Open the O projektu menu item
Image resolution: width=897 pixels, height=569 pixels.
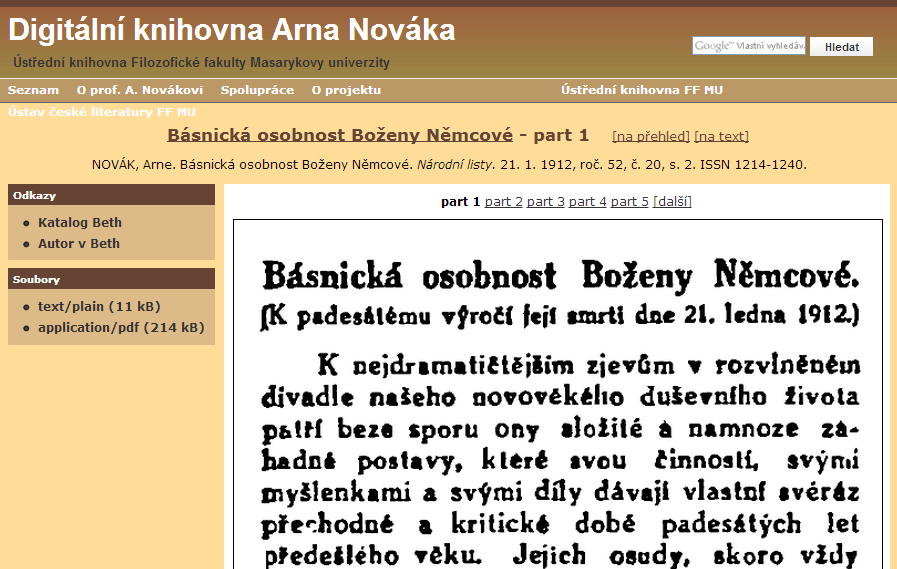click(346, 90)
